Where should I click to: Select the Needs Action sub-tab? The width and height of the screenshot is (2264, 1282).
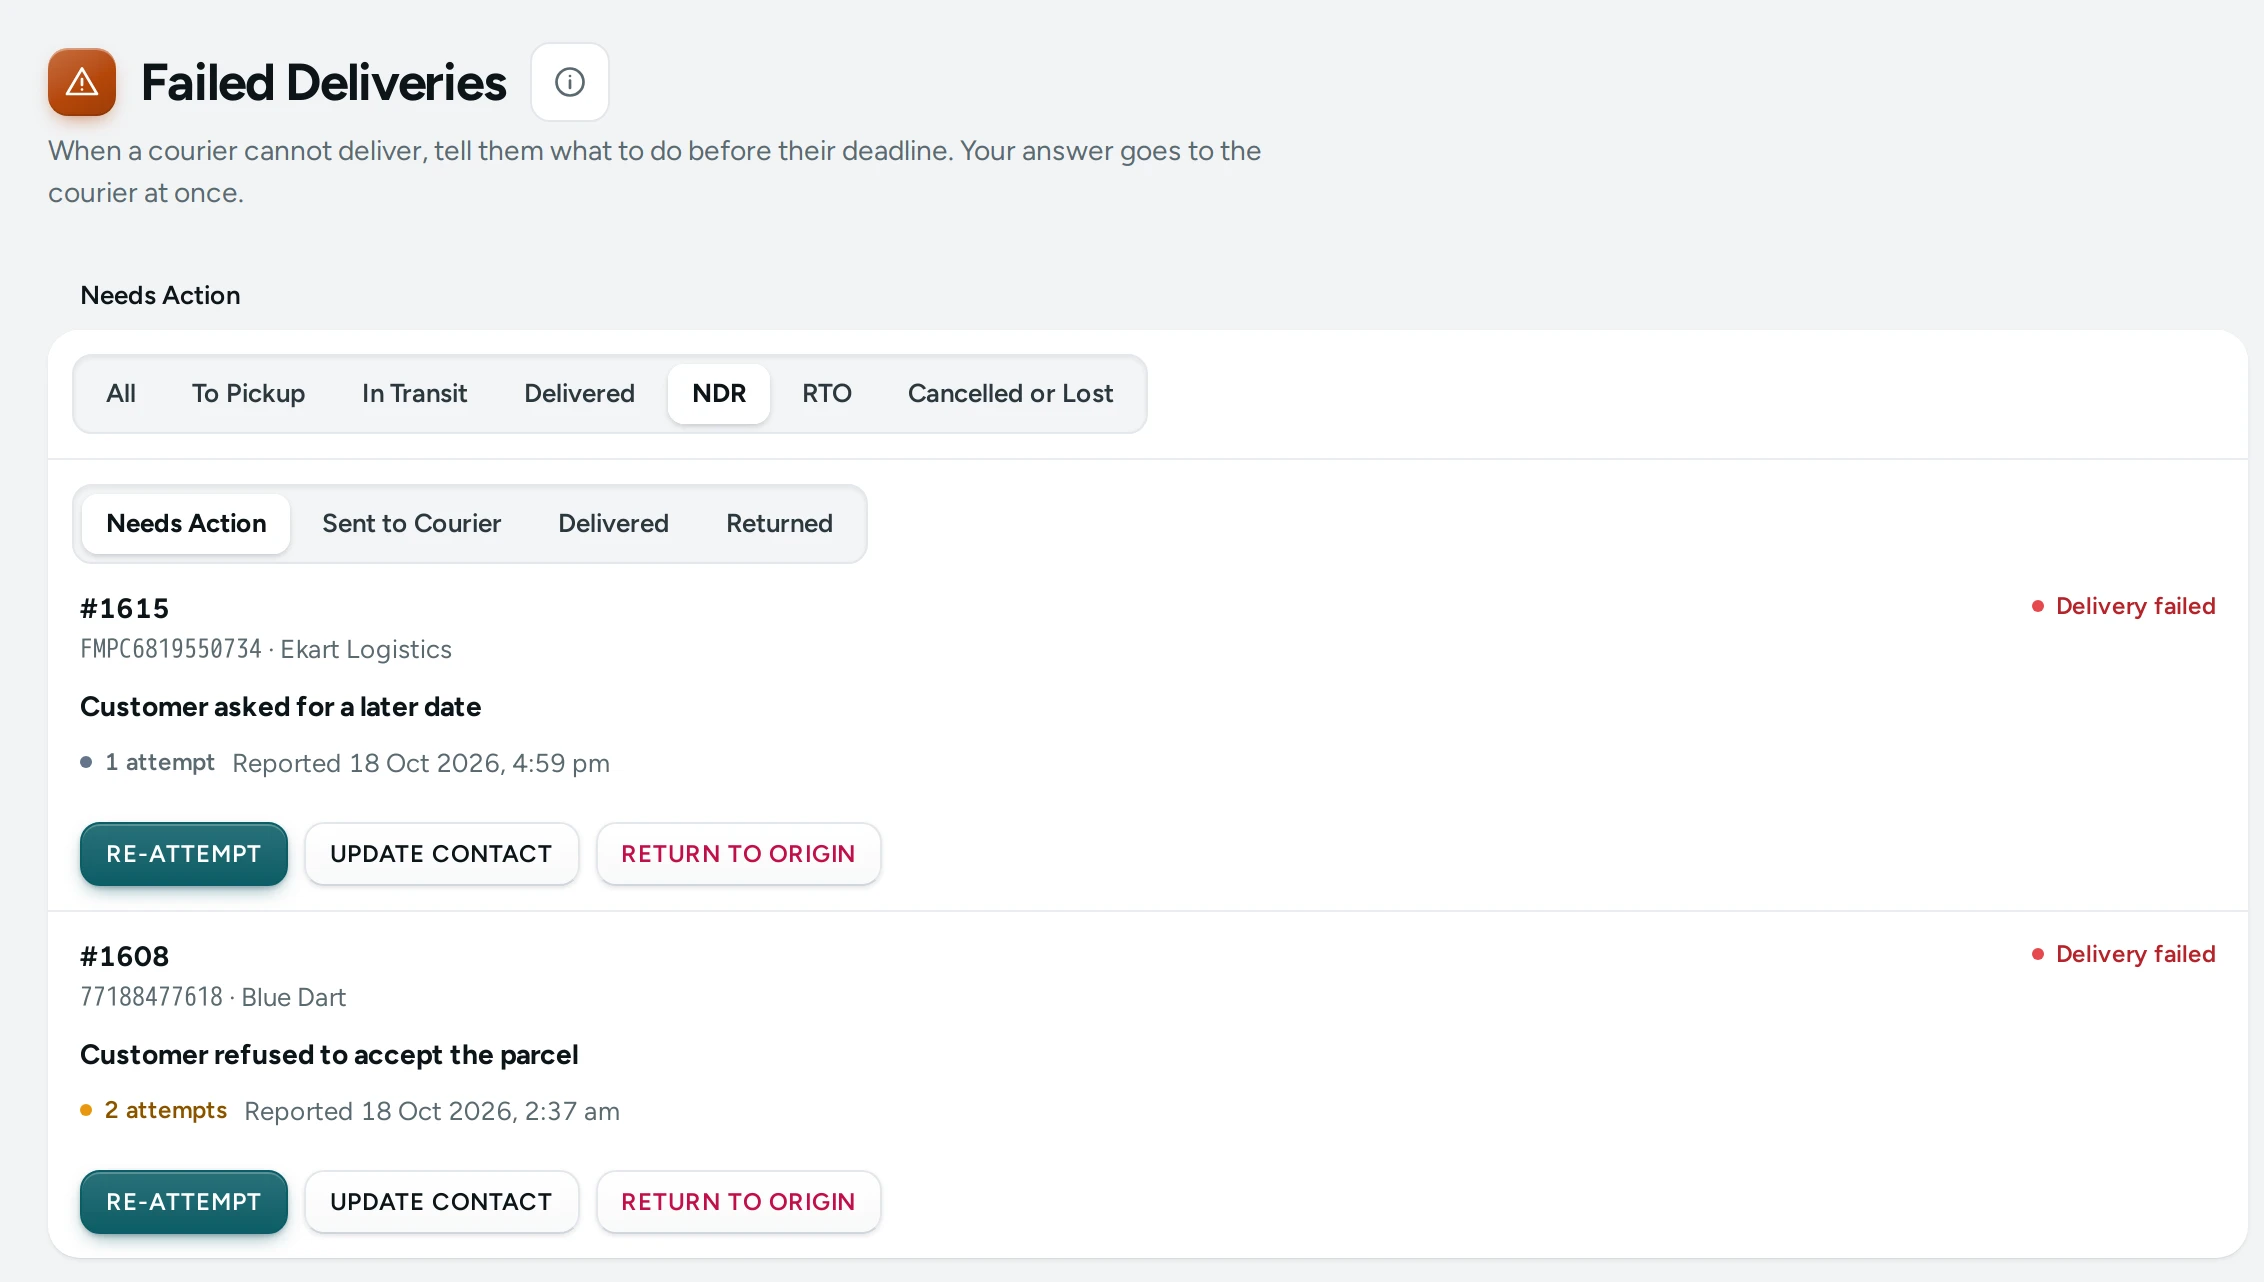186,524
